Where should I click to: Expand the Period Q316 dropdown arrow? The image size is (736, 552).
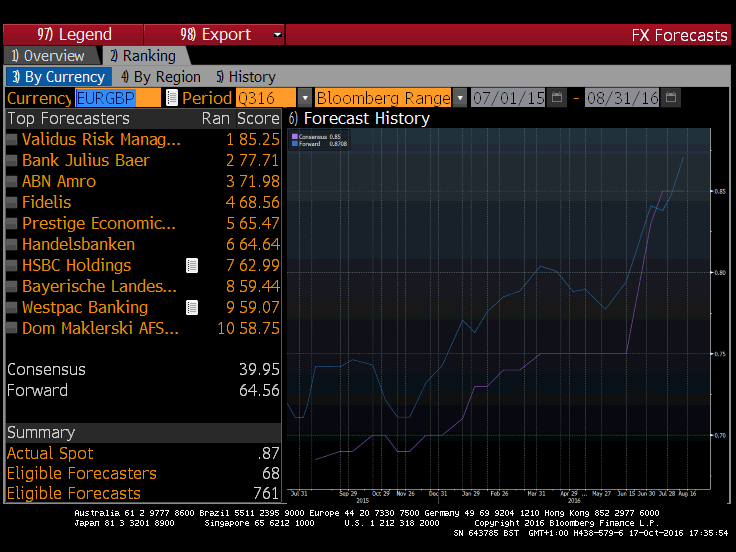(x=305, y=98)
